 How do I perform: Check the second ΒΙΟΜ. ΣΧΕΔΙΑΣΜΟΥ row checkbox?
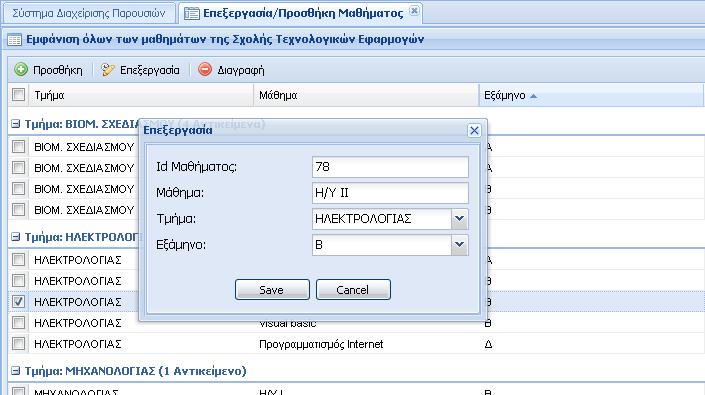click(x=18, y=168)
